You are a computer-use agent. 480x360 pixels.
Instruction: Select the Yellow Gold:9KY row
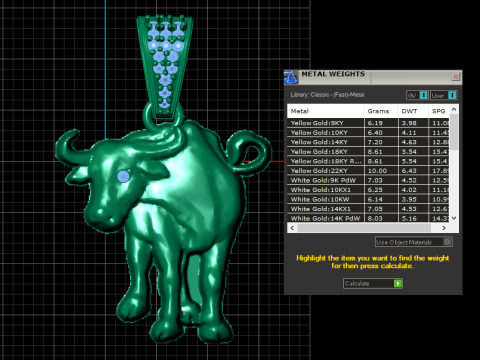tap(368, 123)
